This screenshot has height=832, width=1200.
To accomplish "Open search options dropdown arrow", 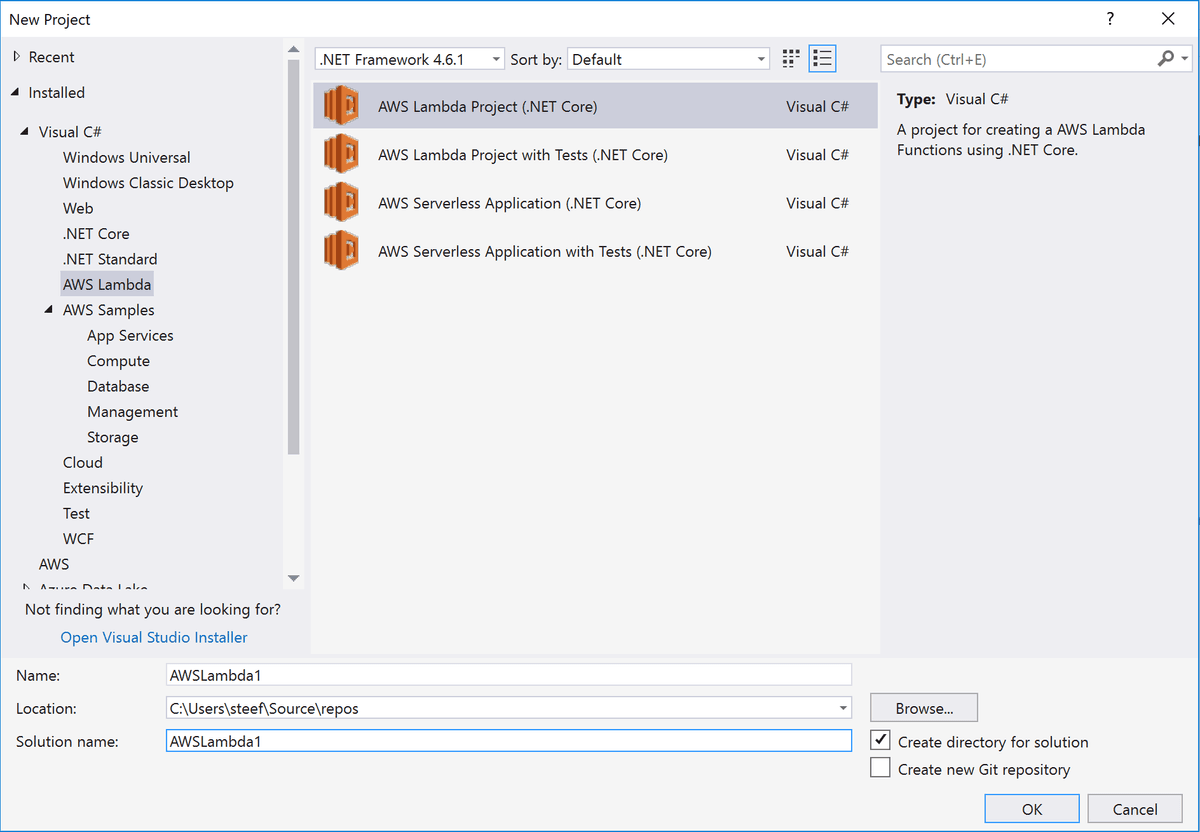I will [x=1184, y=59].
